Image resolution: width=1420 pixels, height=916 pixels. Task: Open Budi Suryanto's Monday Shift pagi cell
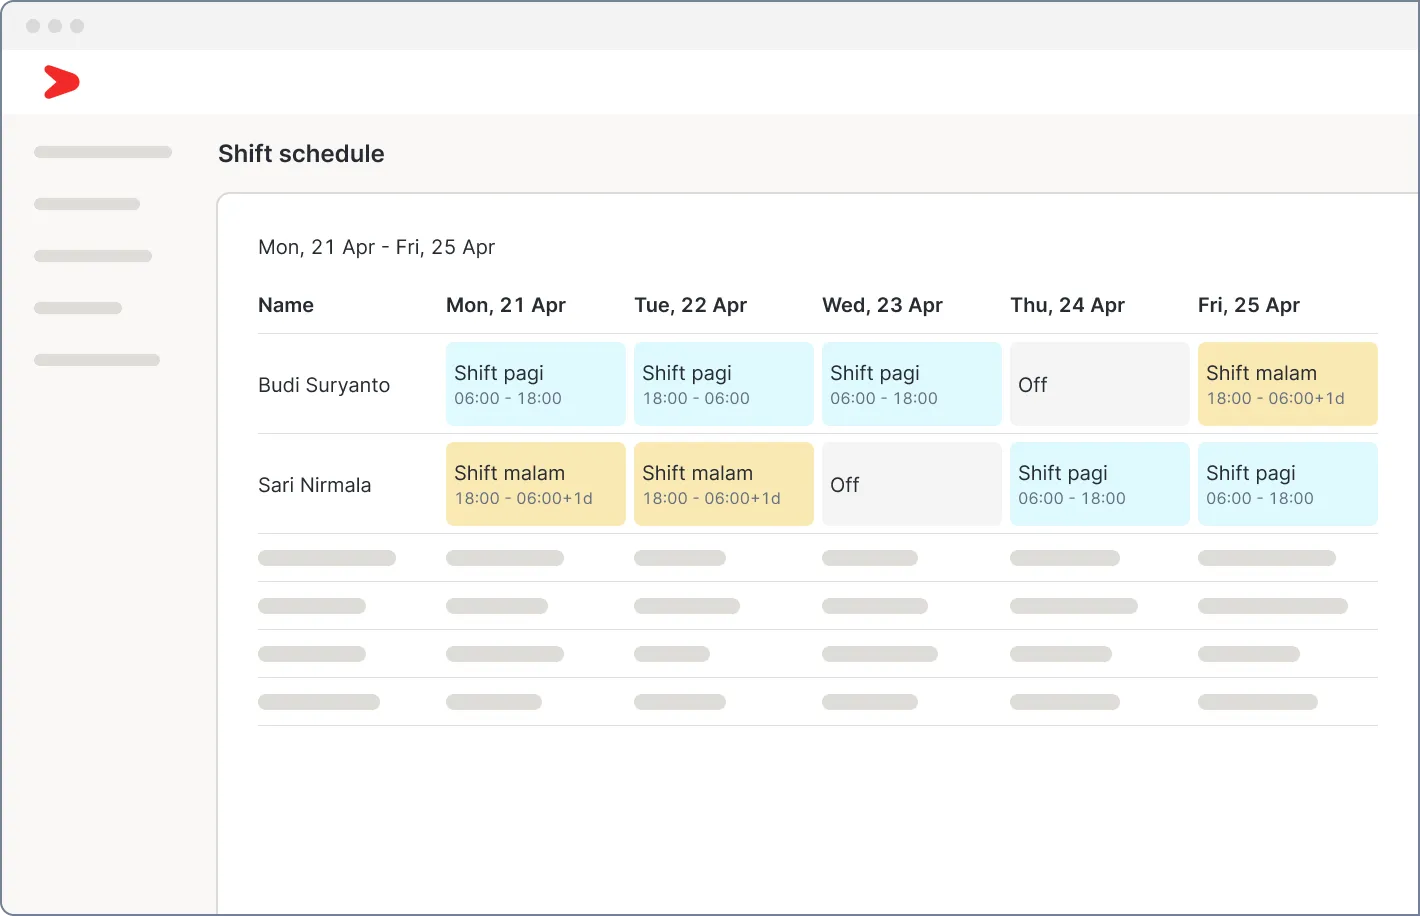pos(536,384)
